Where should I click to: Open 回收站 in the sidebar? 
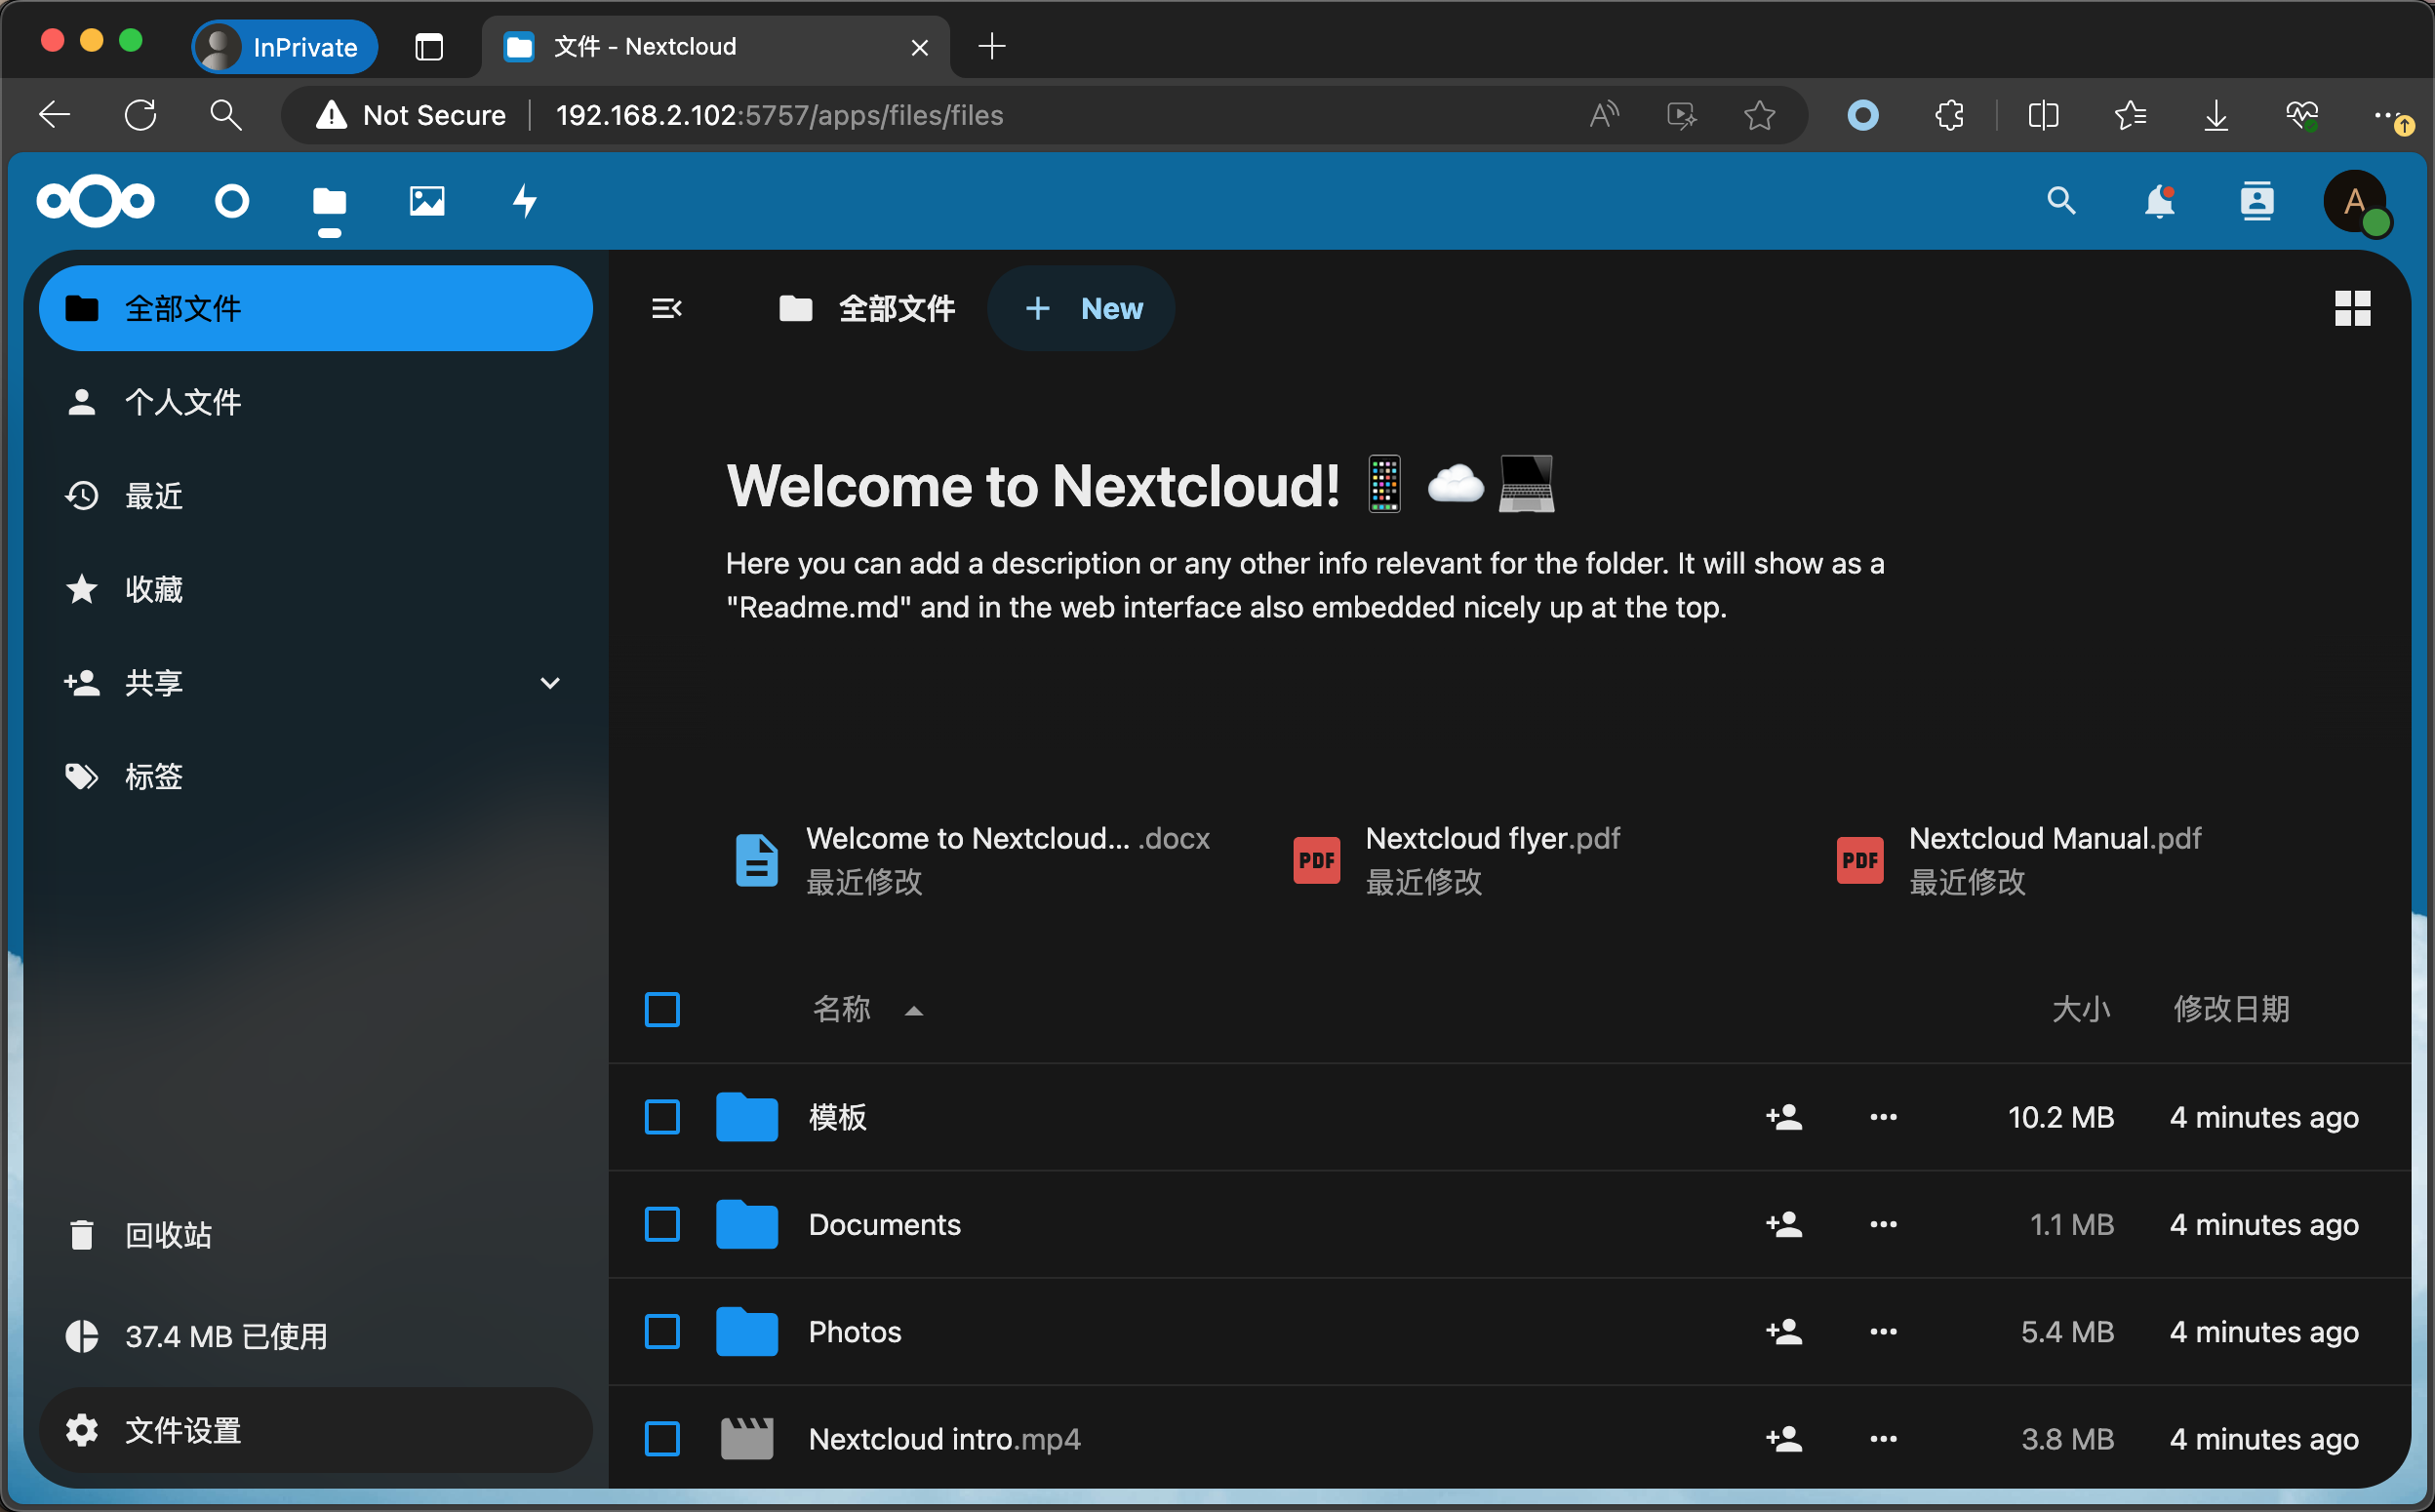(x=167, y=1235)
